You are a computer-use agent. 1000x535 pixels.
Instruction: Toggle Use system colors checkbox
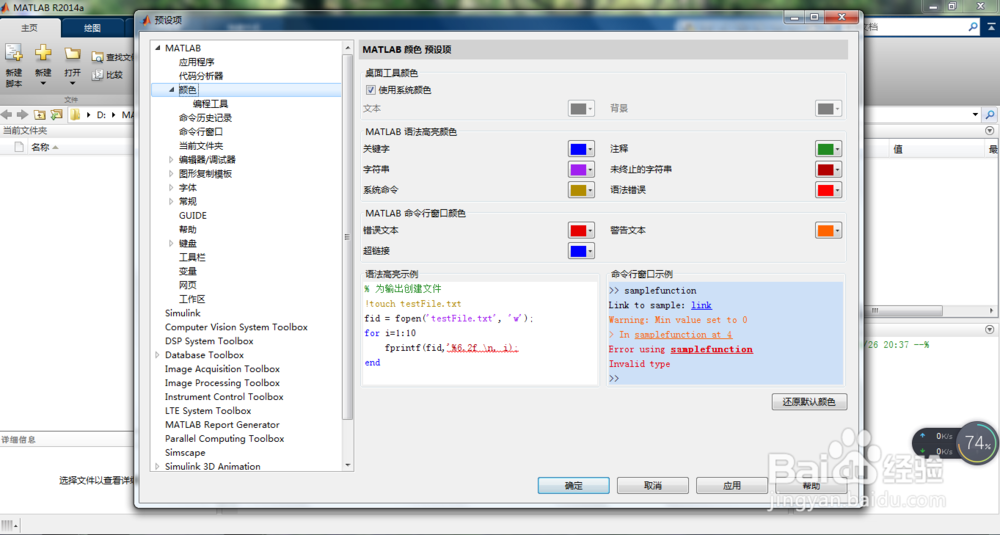371,90
